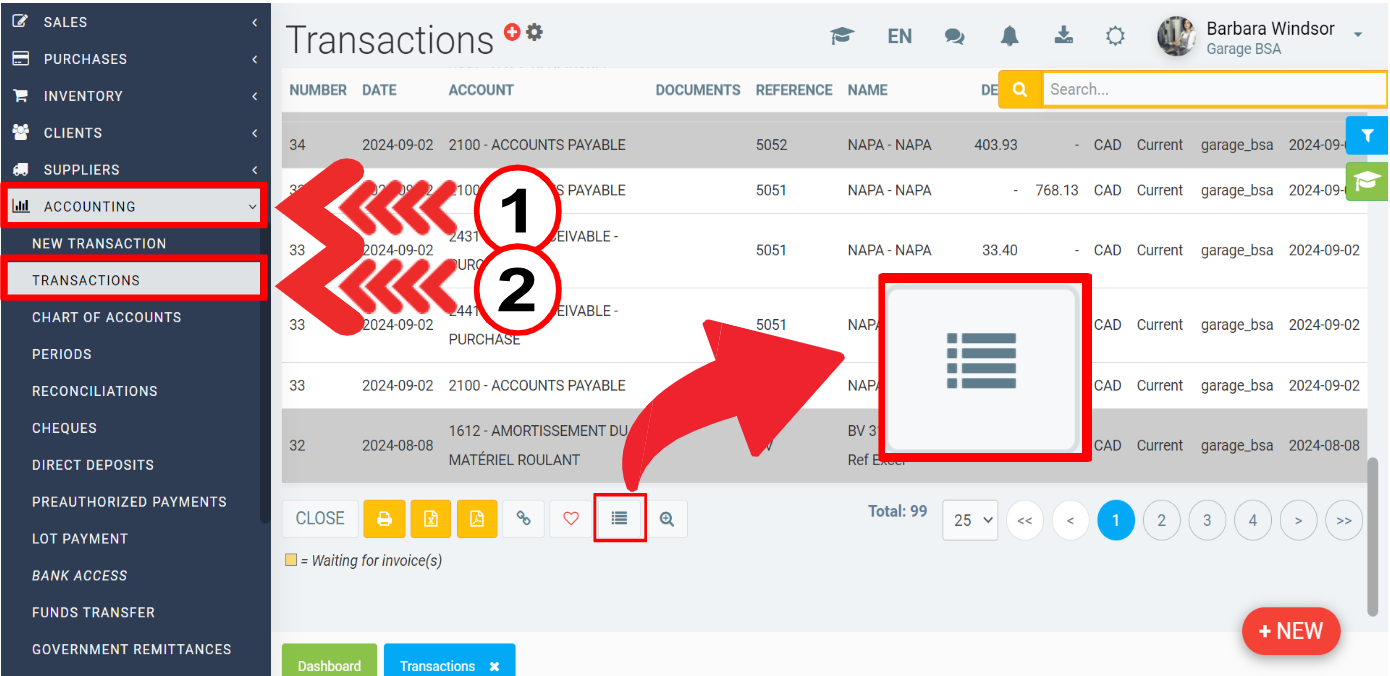
Task: Click the heart favorite icon button
Action: click(571, 519)
